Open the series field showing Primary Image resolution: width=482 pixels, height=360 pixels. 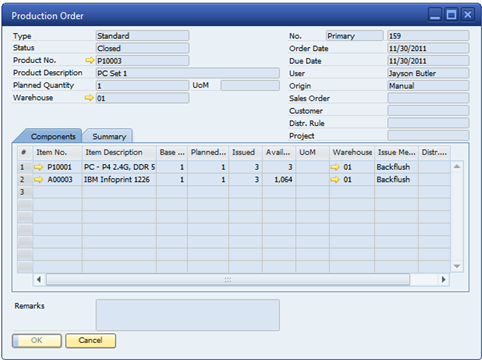coord(354,36)
